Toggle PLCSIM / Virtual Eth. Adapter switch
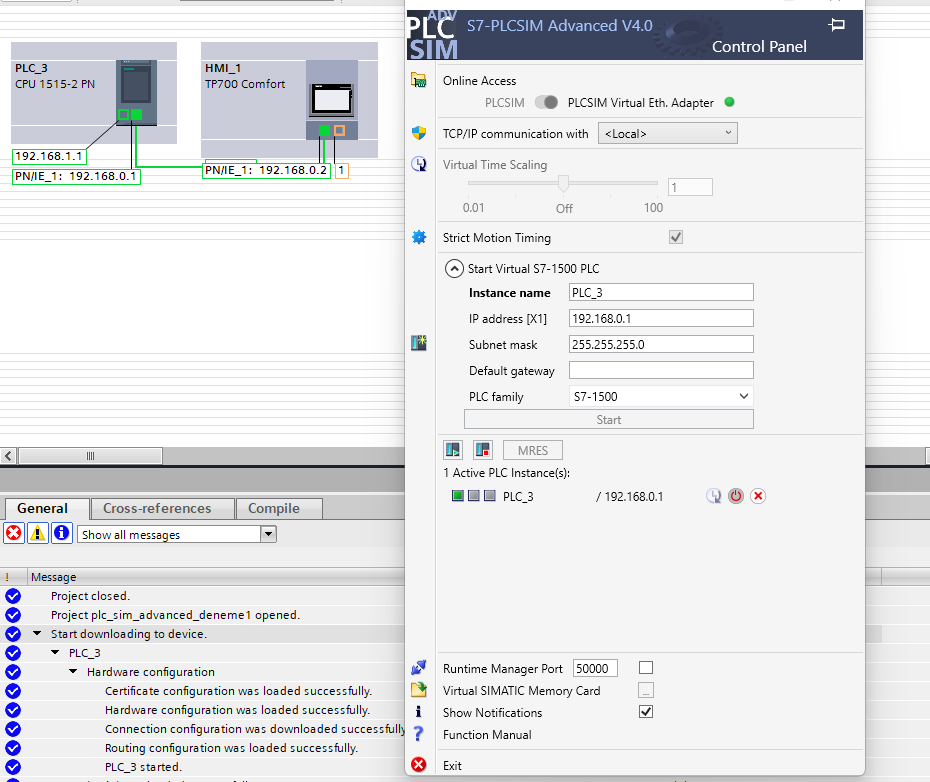930x782 pixels. coord(546,103)
